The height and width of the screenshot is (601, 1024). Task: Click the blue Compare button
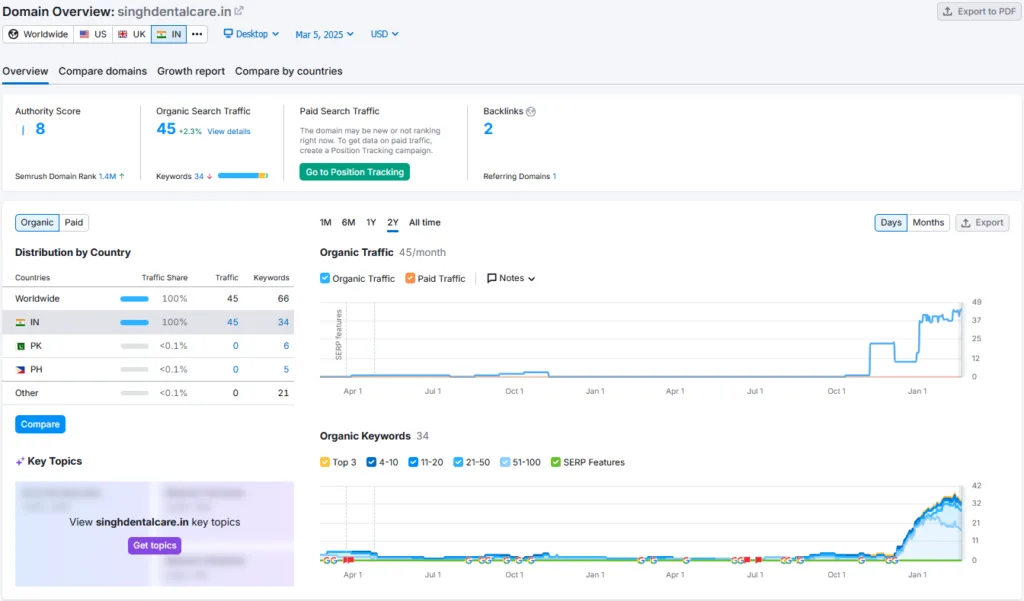40,425
